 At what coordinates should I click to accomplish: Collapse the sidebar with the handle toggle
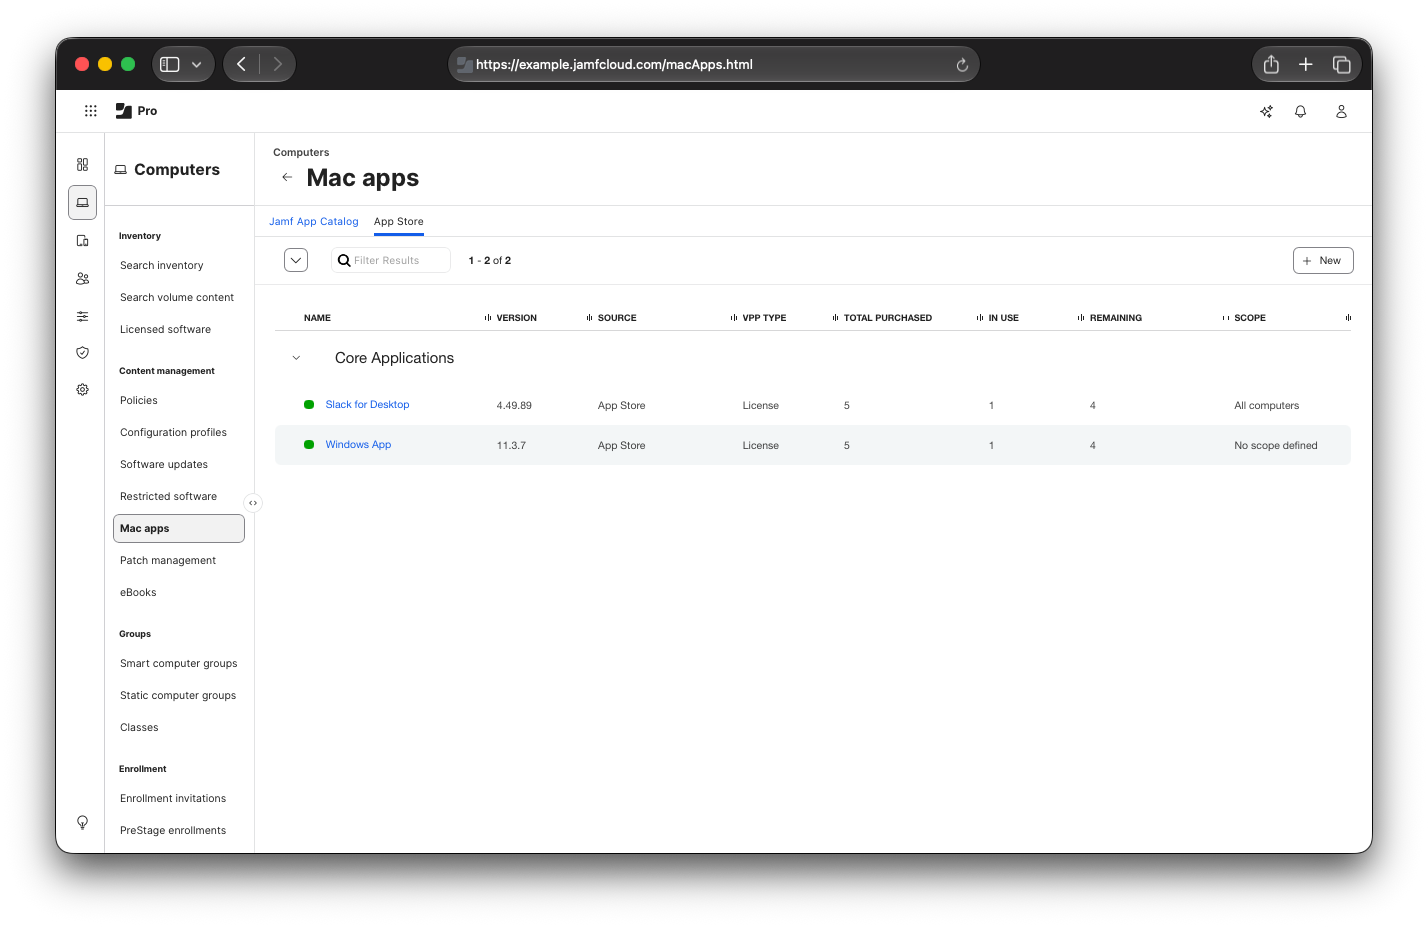(253, 503)
